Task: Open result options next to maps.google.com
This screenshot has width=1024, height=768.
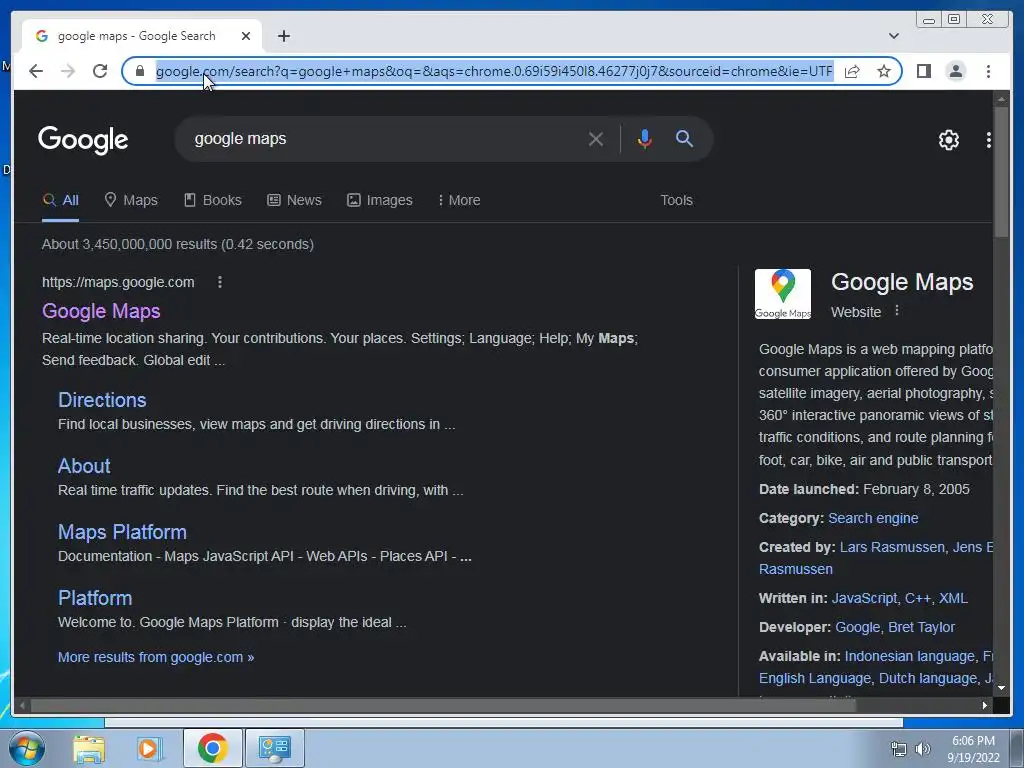Action: coord(219,282)
